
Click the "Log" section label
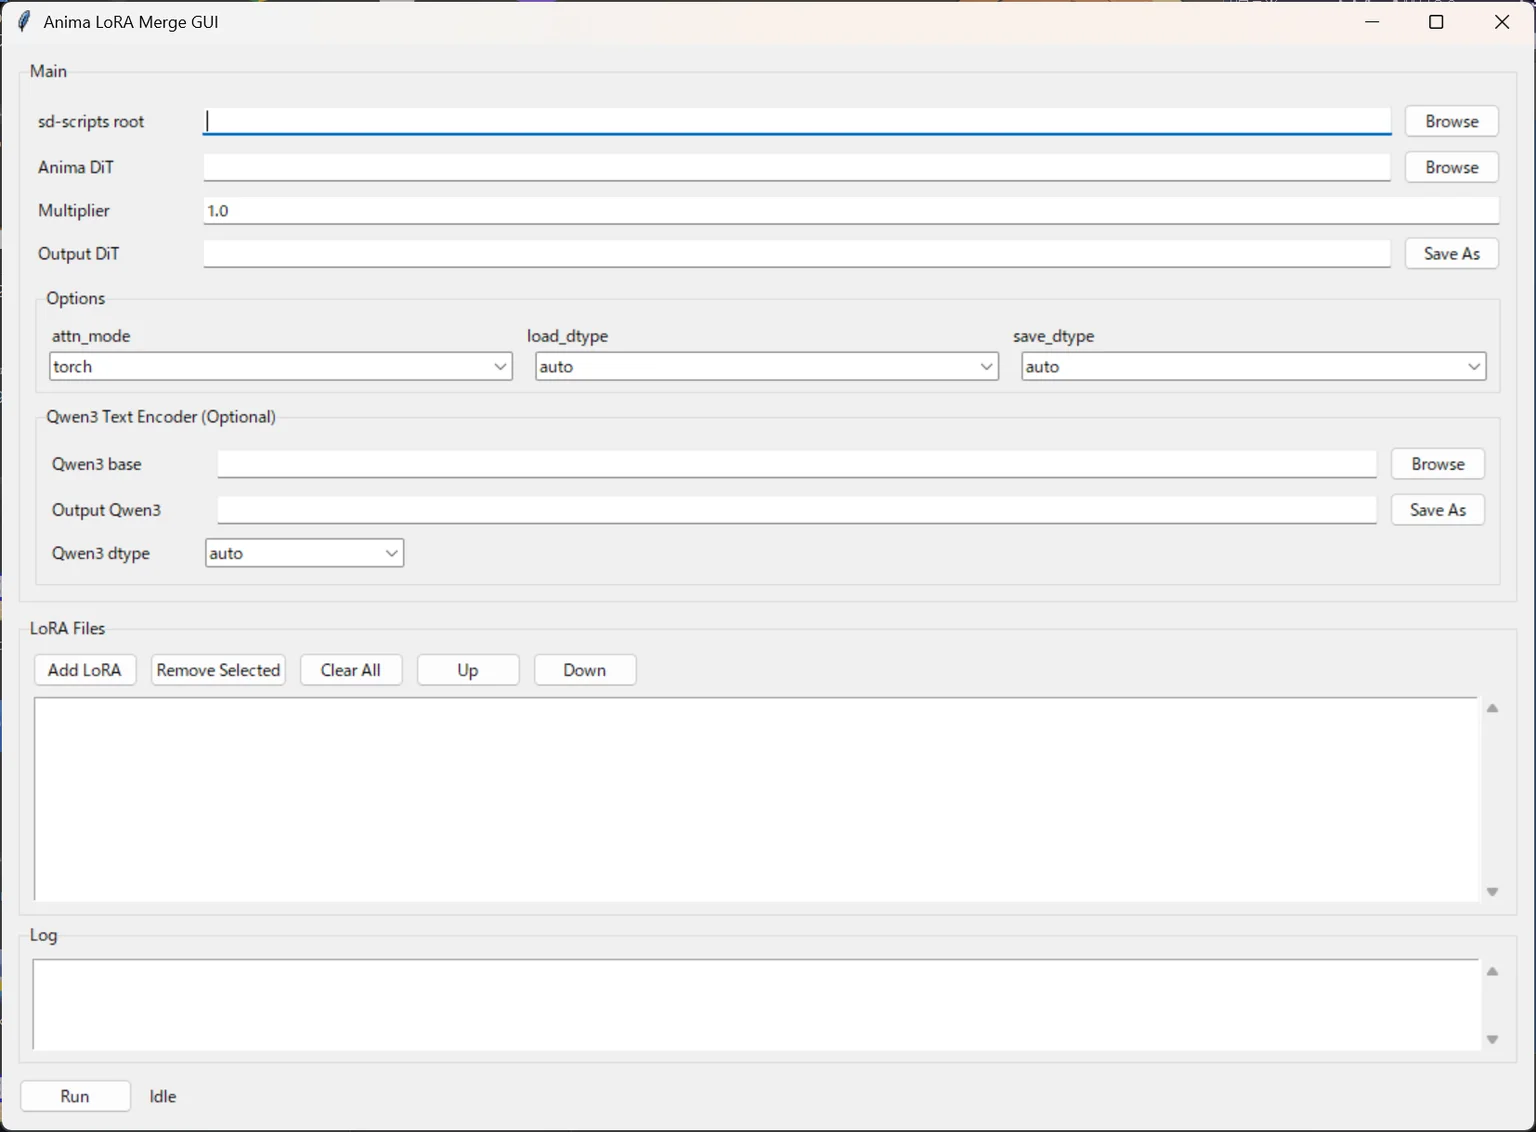point(43,935)
